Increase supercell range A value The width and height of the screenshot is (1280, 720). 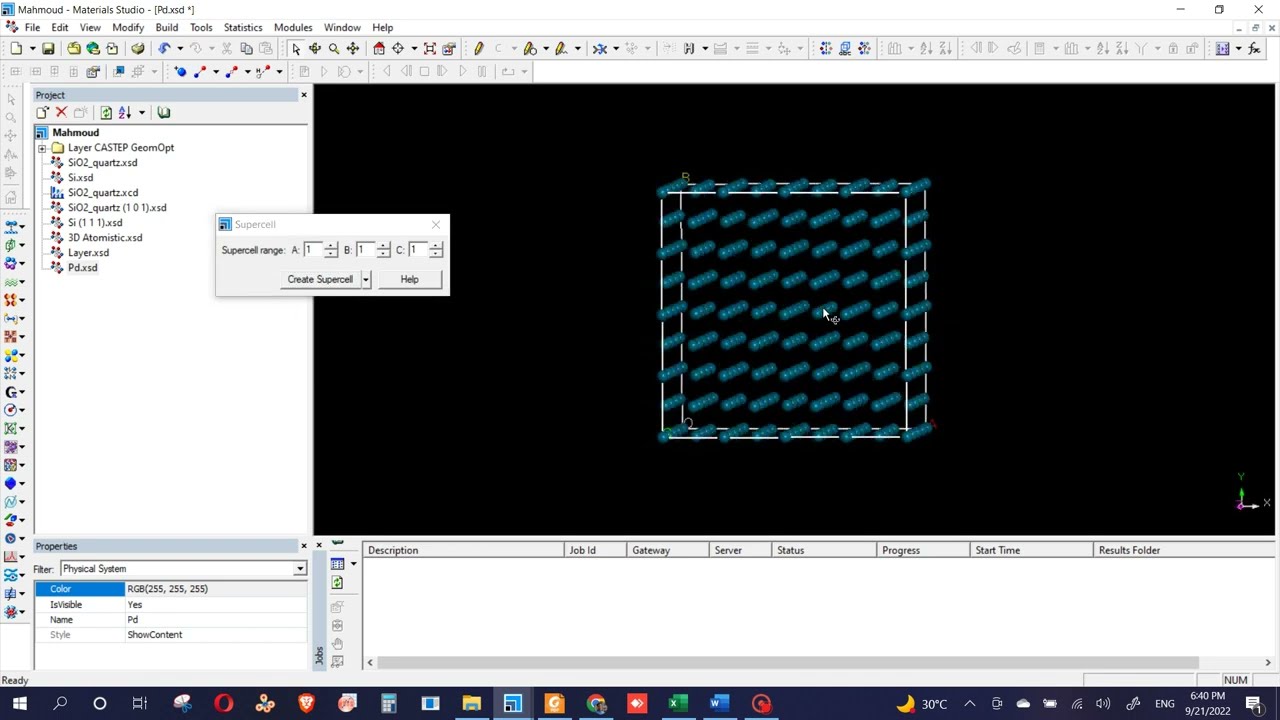point(331,246)
